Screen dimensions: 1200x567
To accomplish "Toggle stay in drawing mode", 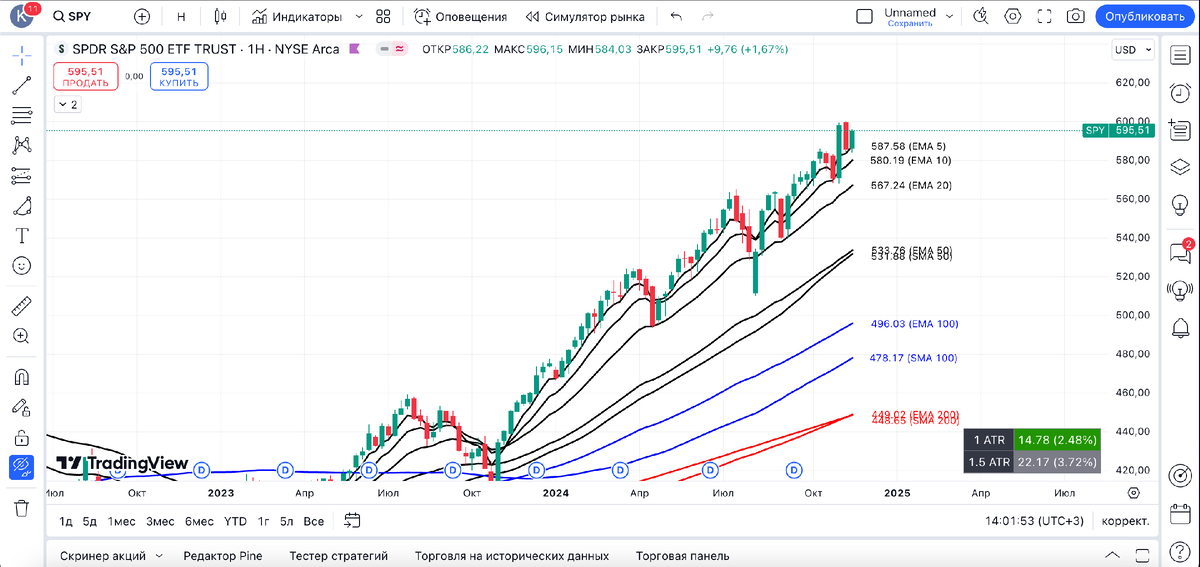I will click(x=21, y=407).
